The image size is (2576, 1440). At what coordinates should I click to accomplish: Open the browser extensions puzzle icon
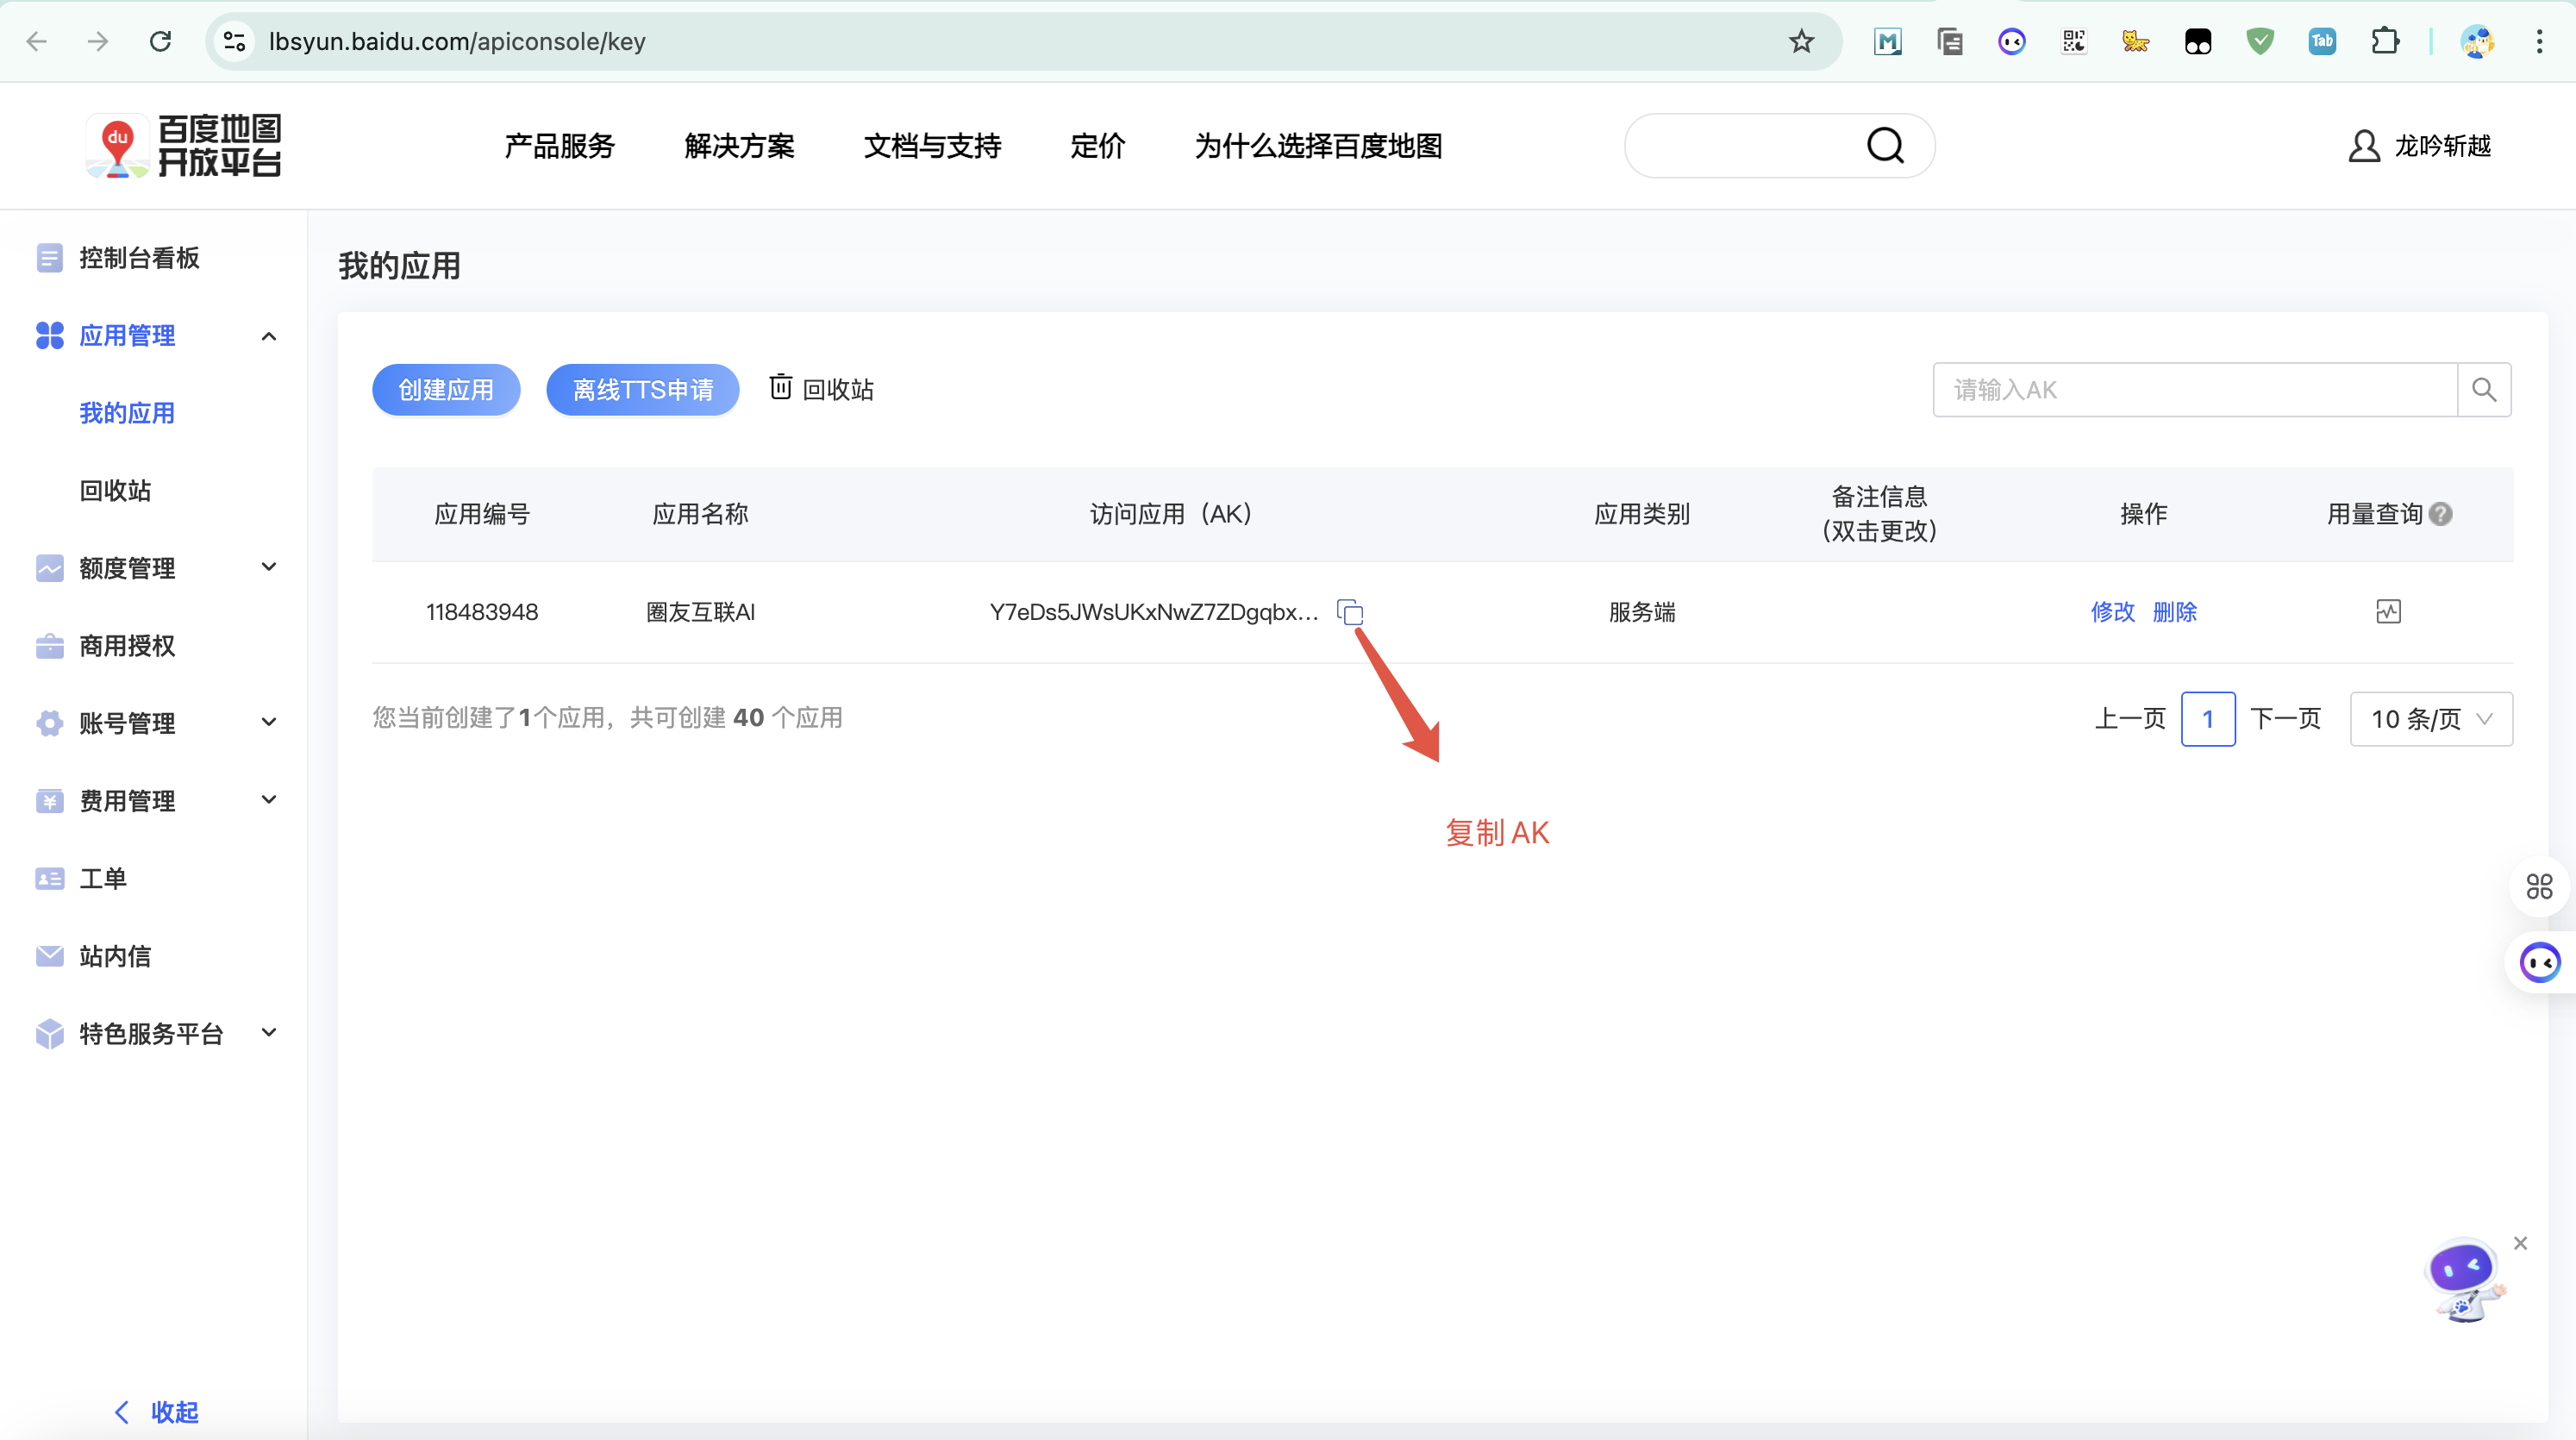2385,41
